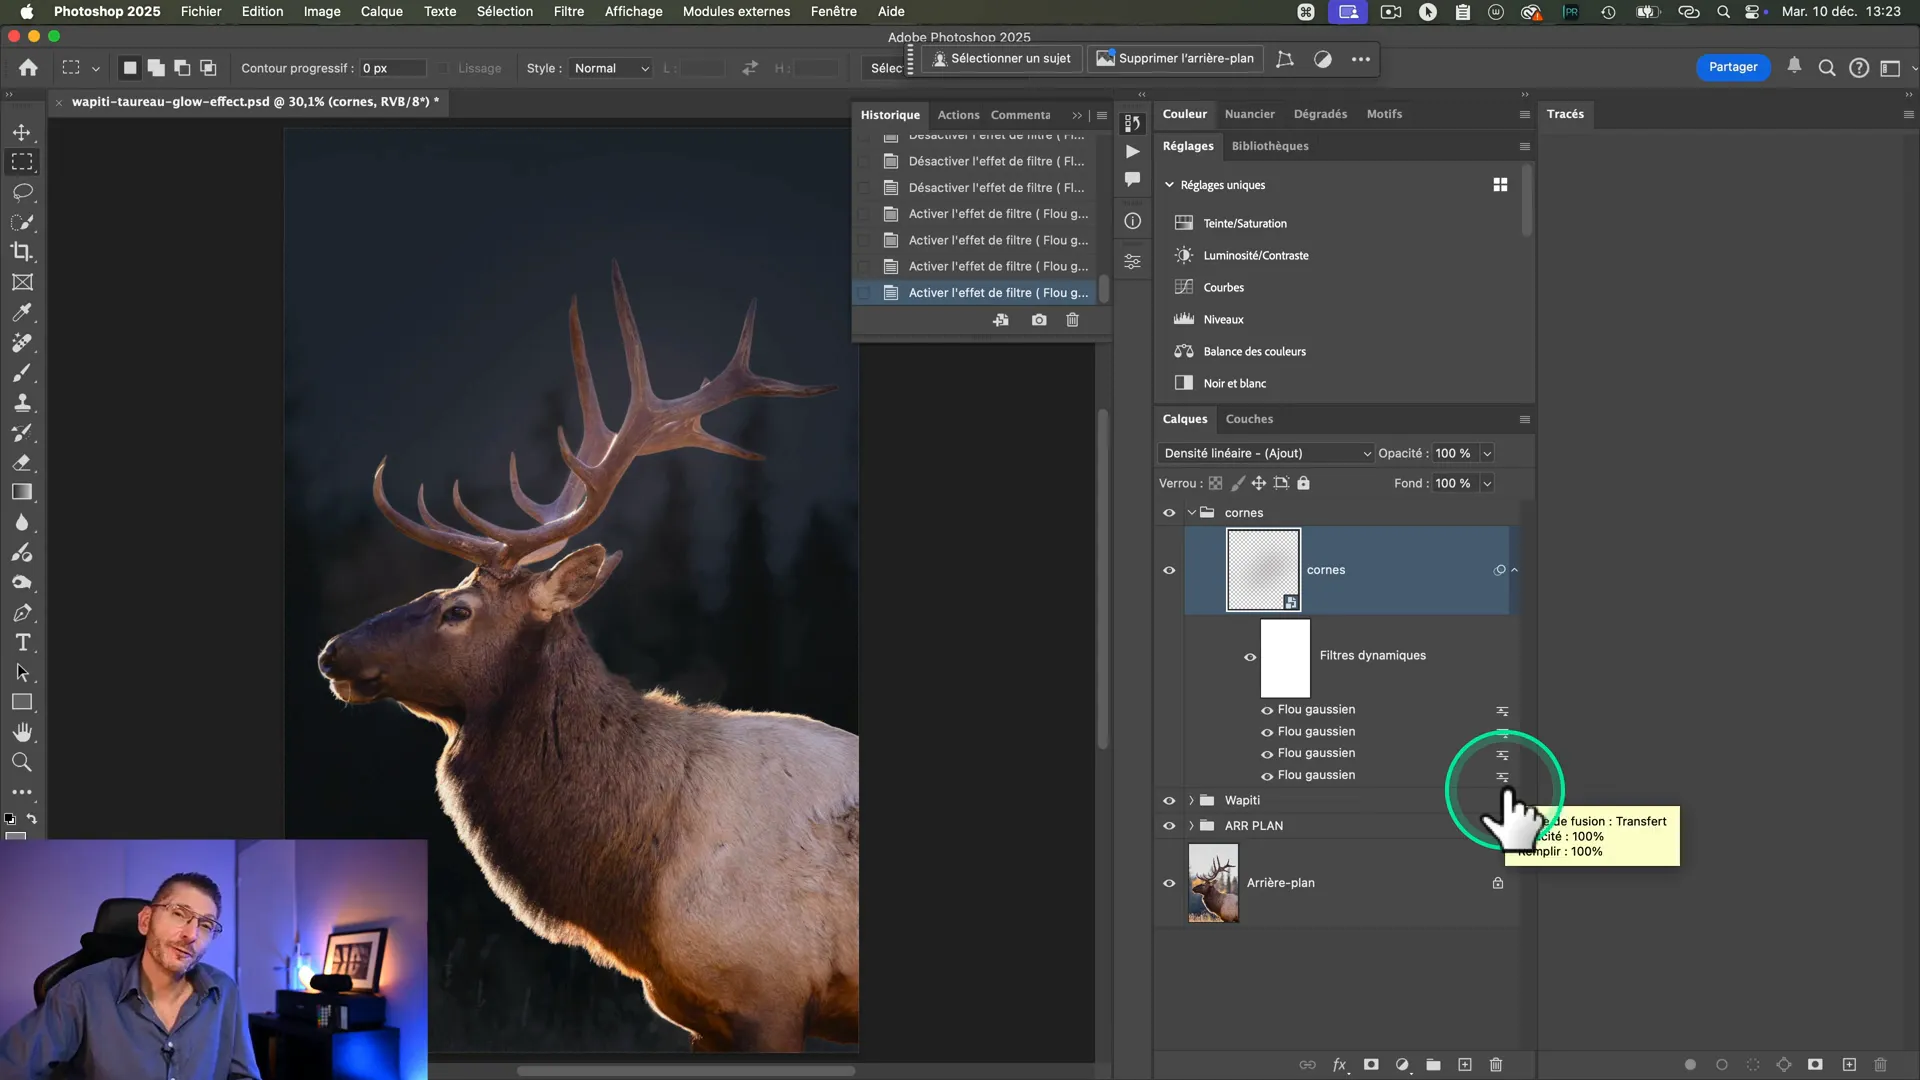Select the Lasso tool
Viewport: 1920px width, 1080px height.
coord(22,192)
